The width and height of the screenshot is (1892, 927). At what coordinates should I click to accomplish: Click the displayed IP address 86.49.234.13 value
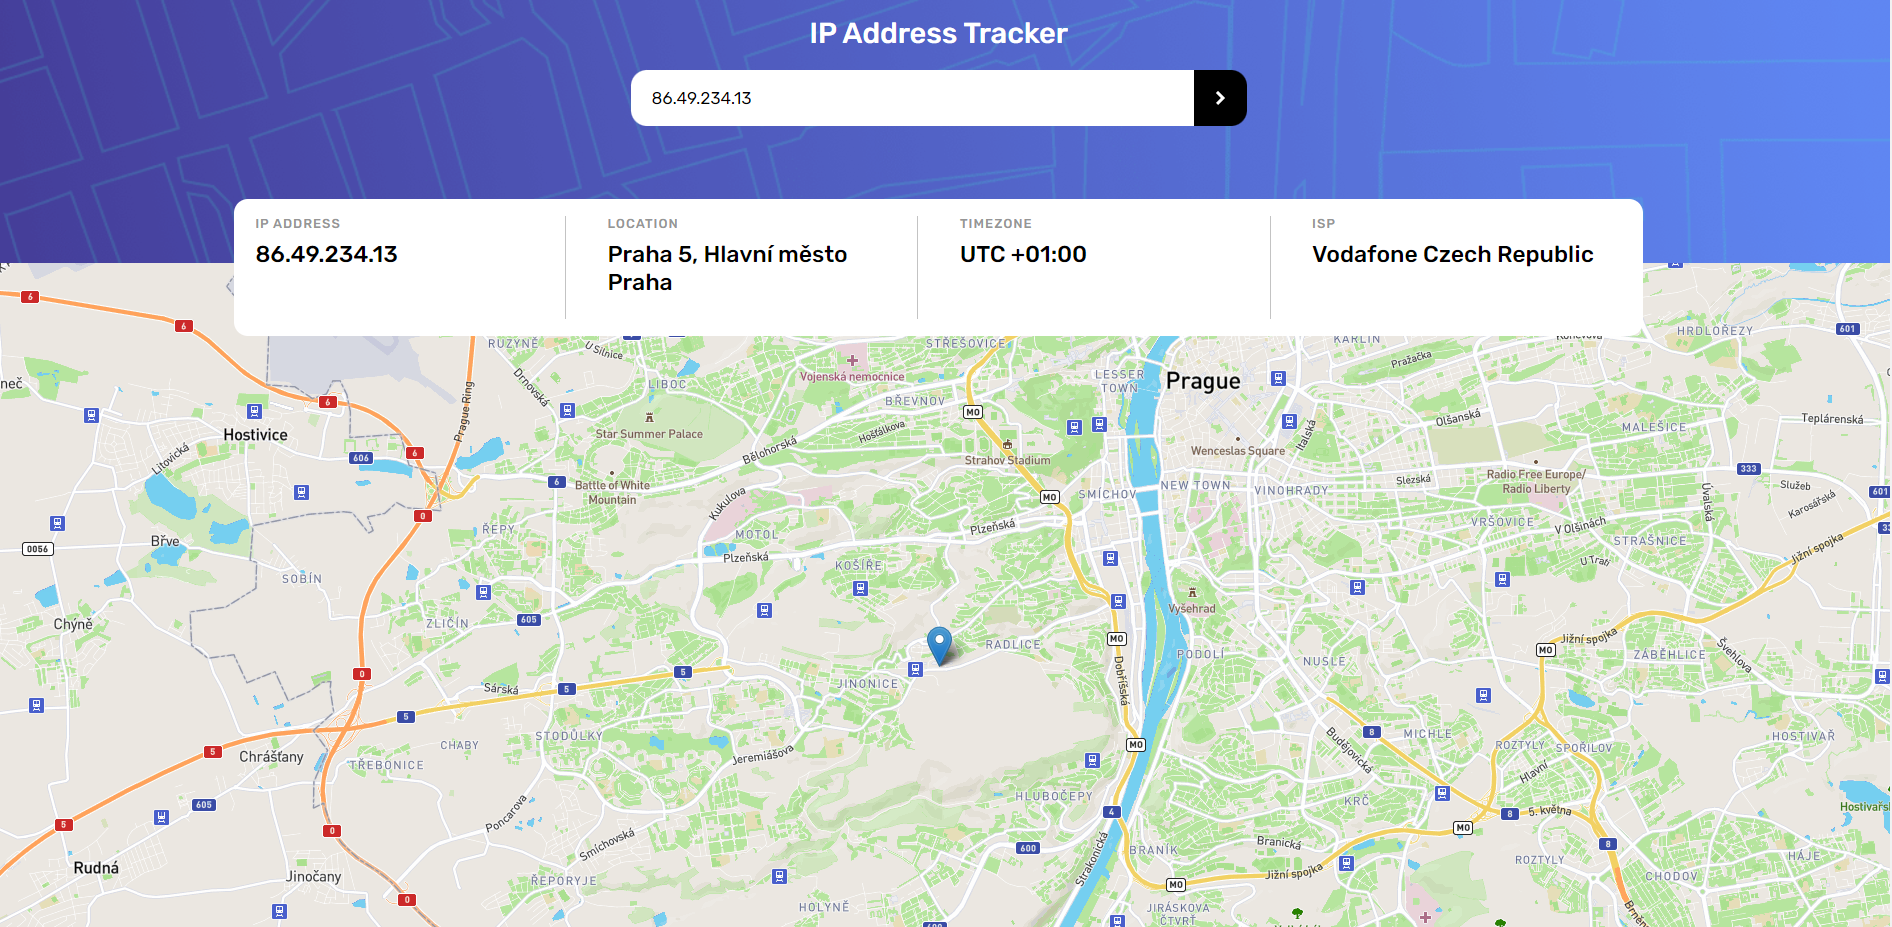pyautogui.click(x=326, y=254)
